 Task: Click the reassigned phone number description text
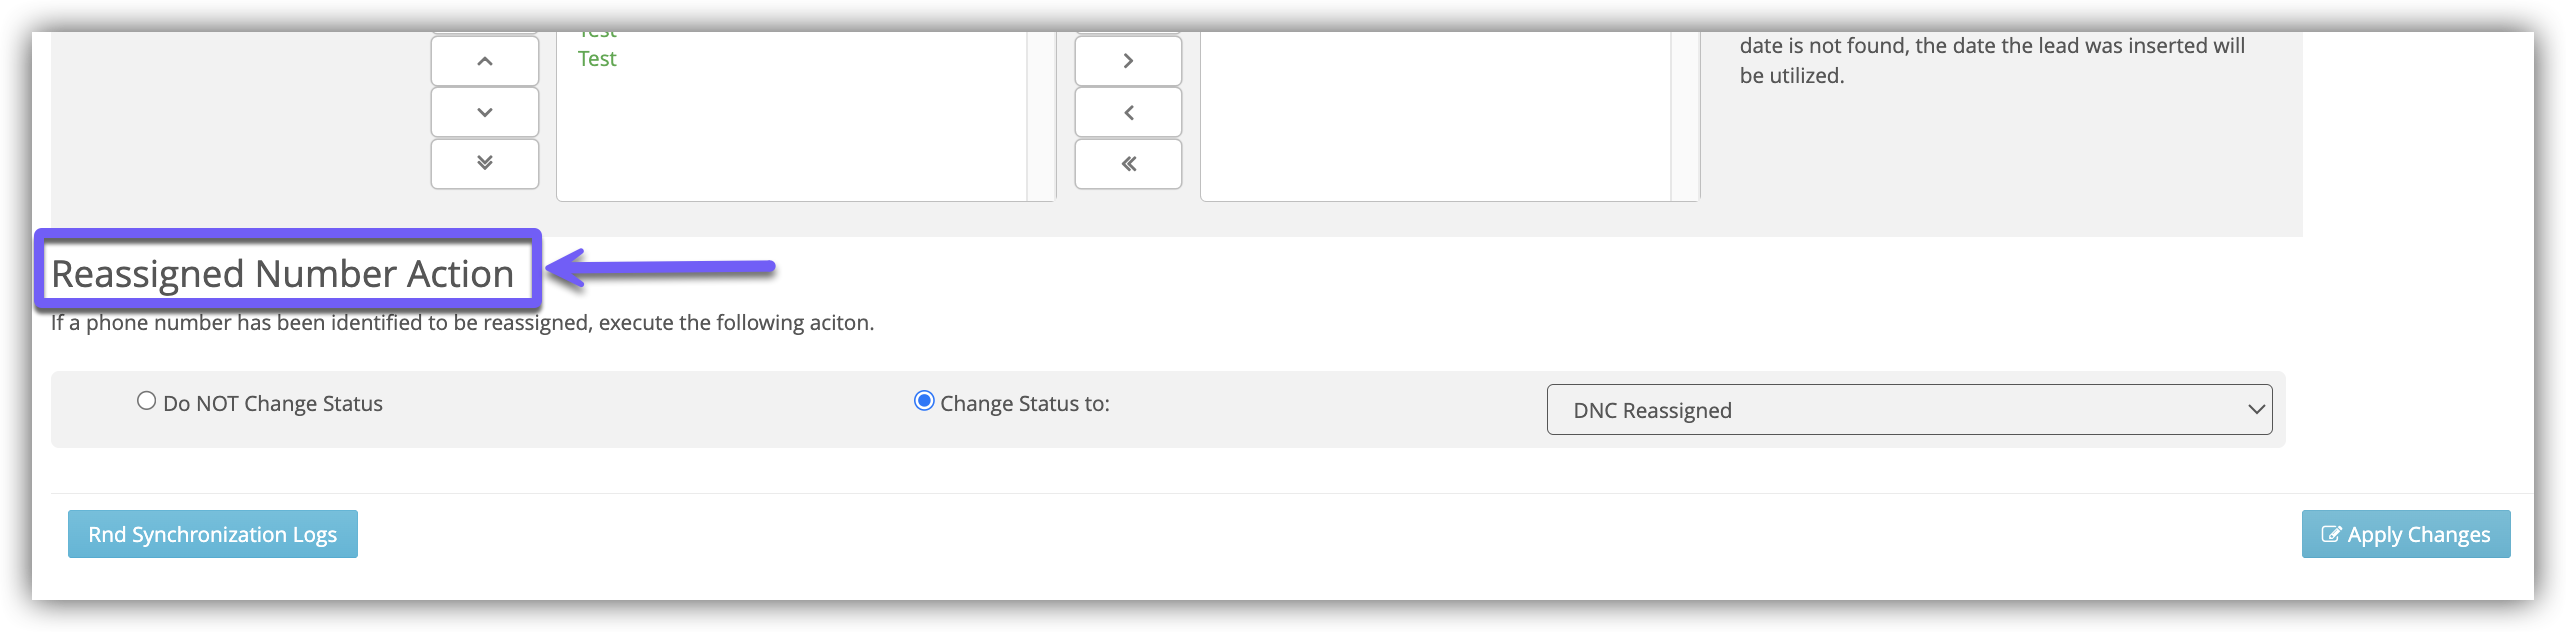point(462,323)
